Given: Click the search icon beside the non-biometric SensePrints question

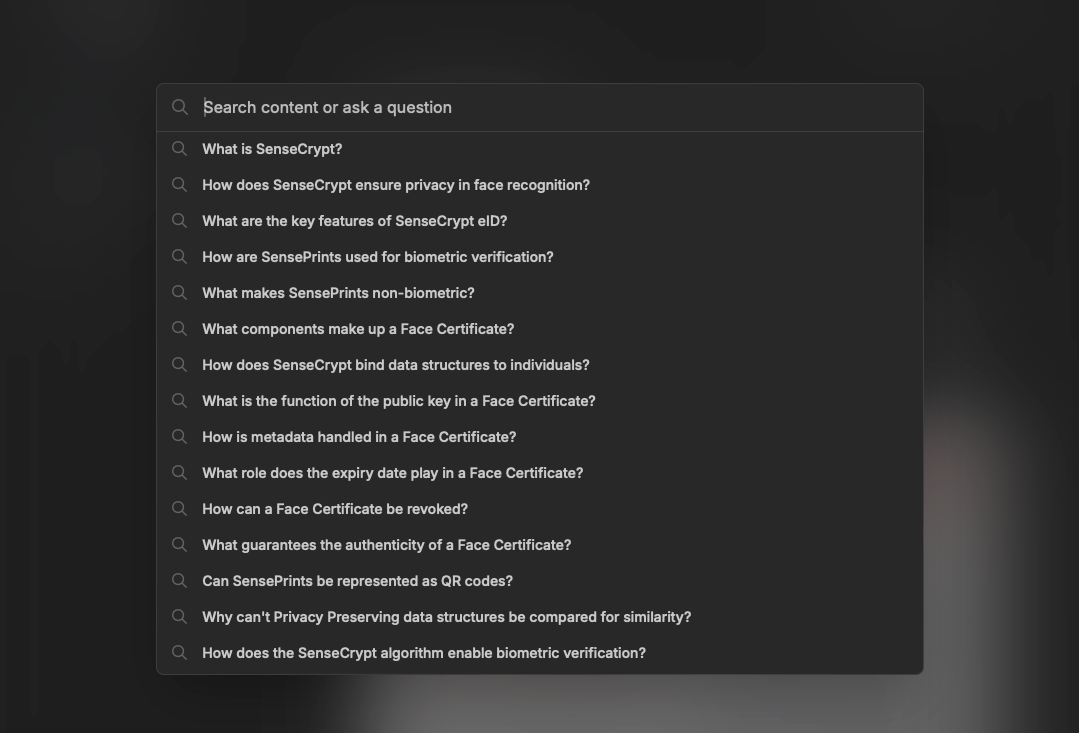Looking at the screenshot, I should (x=180, y=293).
